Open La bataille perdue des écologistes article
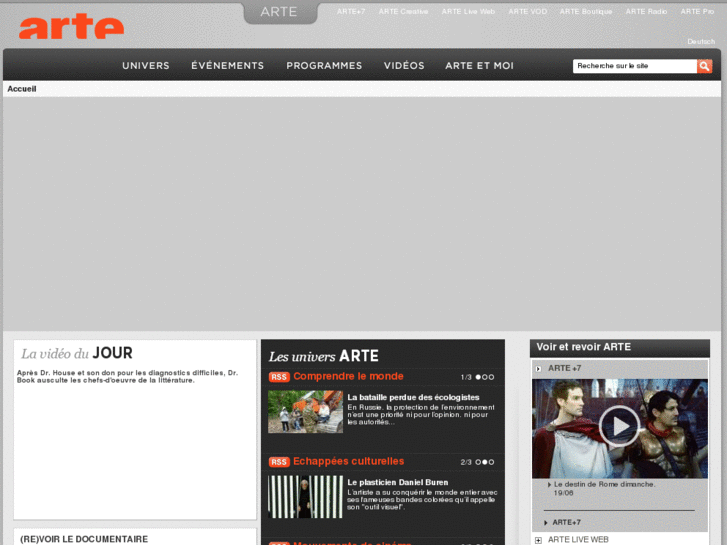This screenshot has width=727, height=545. (x=413, y=398)
